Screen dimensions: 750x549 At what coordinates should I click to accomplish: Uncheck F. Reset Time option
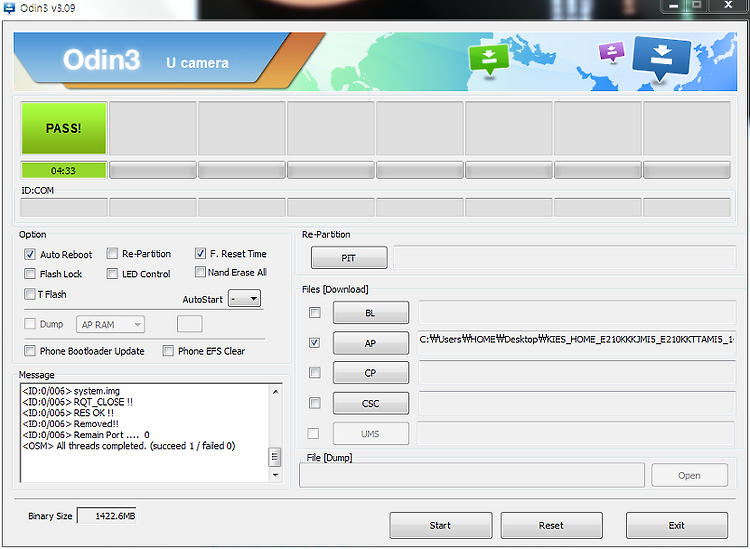[200, 253]
